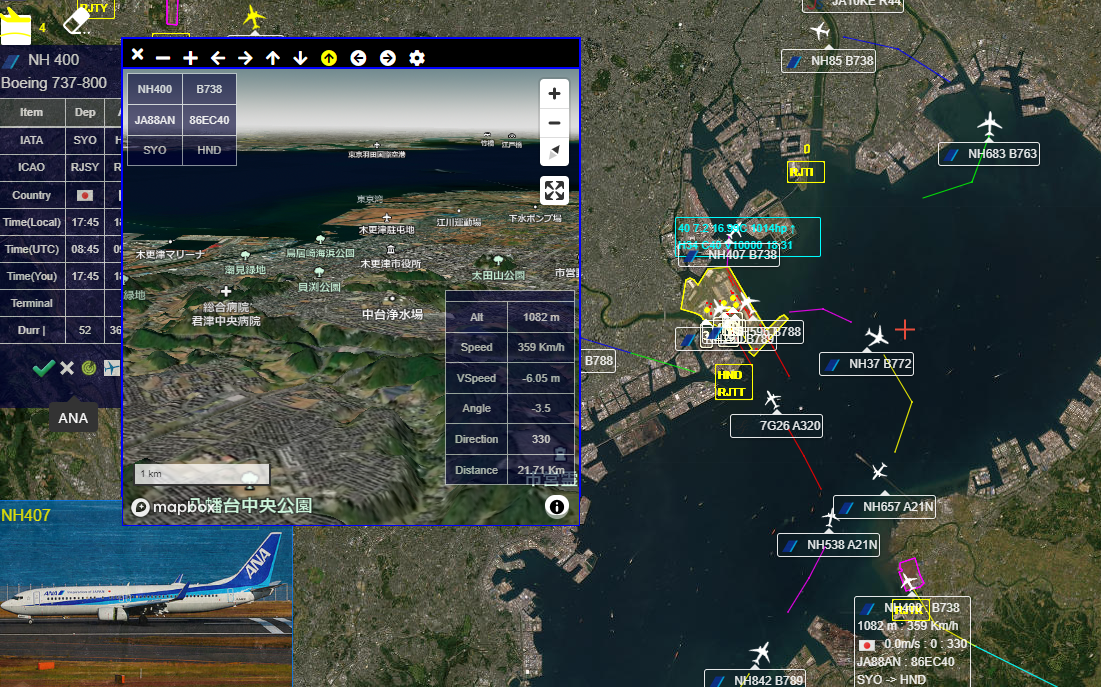Toggle the yellow circled up arrow
Viewport: 1101px width, 687px height.
329,58
